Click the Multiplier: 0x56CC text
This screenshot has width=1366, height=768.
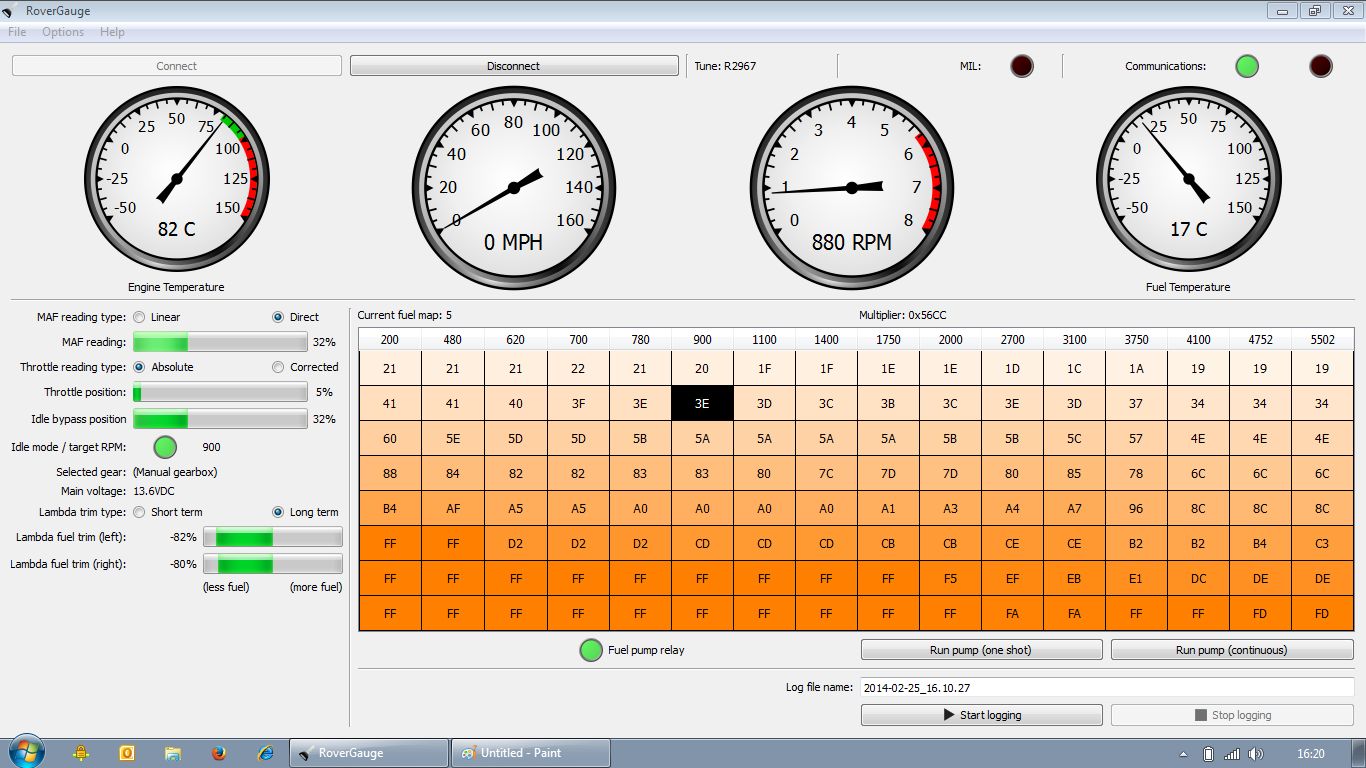tap(902, 315)
